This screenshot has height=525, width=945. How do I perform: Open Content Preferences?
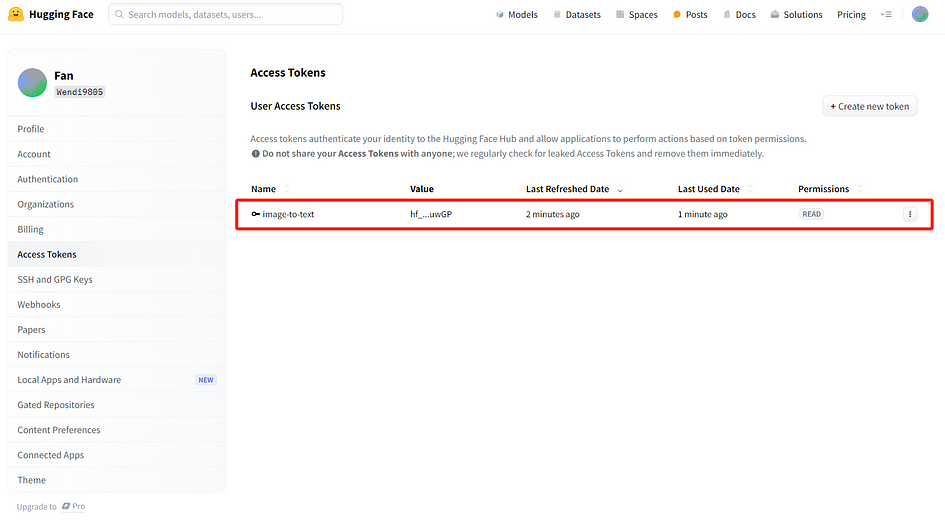pos(117,430)
